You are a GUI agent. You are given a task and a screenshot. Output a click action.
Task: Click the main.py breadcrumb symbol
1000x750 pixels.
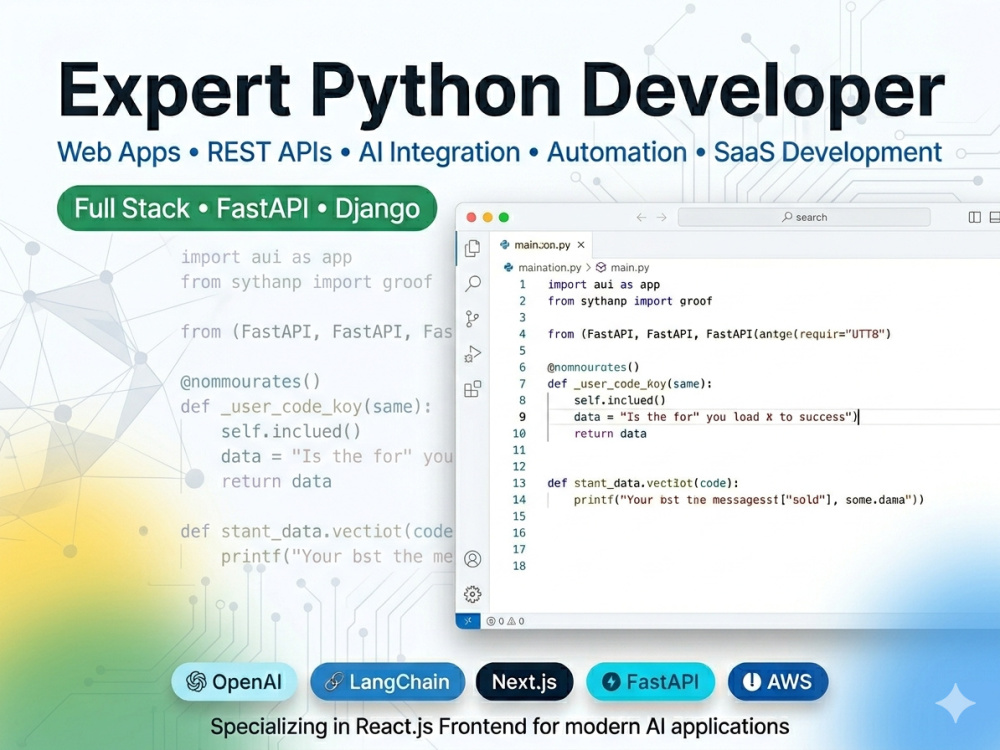point(629,267)
